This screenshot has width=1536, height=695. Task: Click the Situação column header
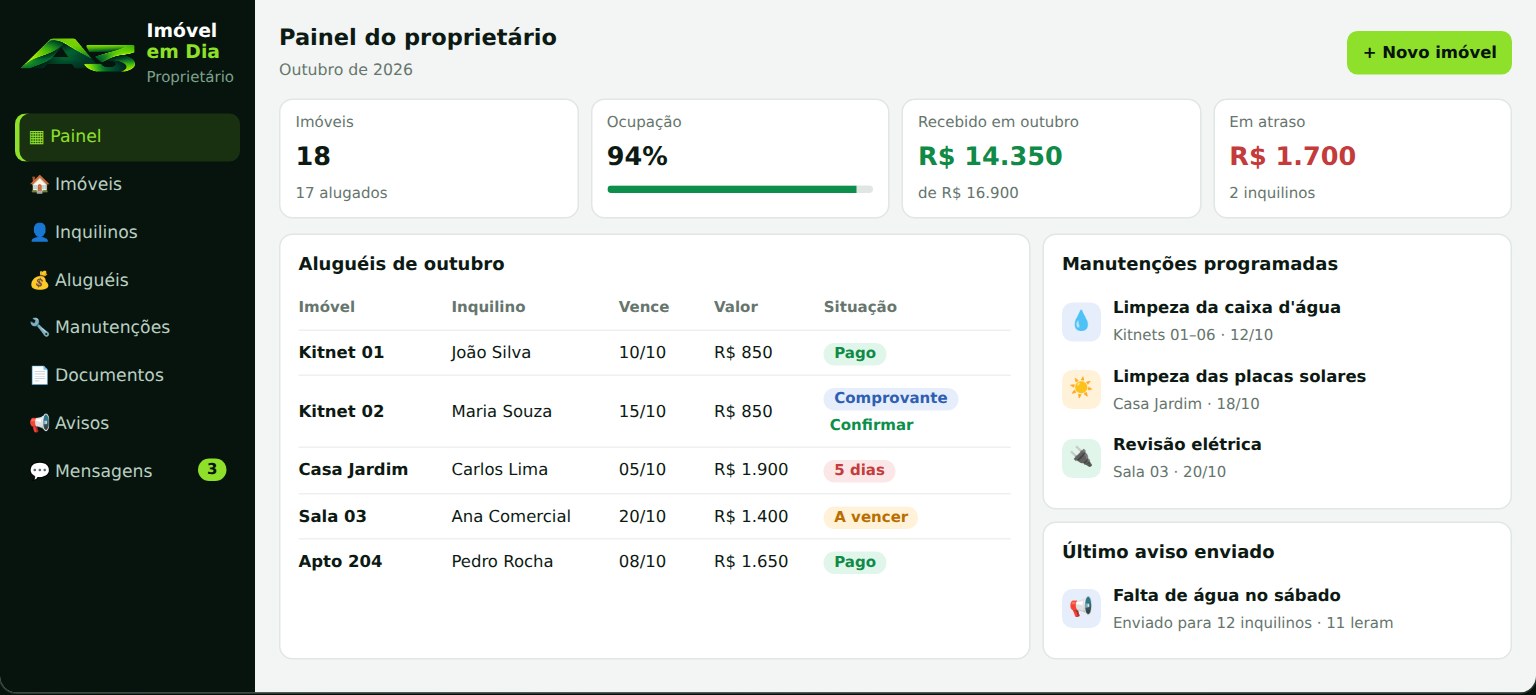[860, 307]
